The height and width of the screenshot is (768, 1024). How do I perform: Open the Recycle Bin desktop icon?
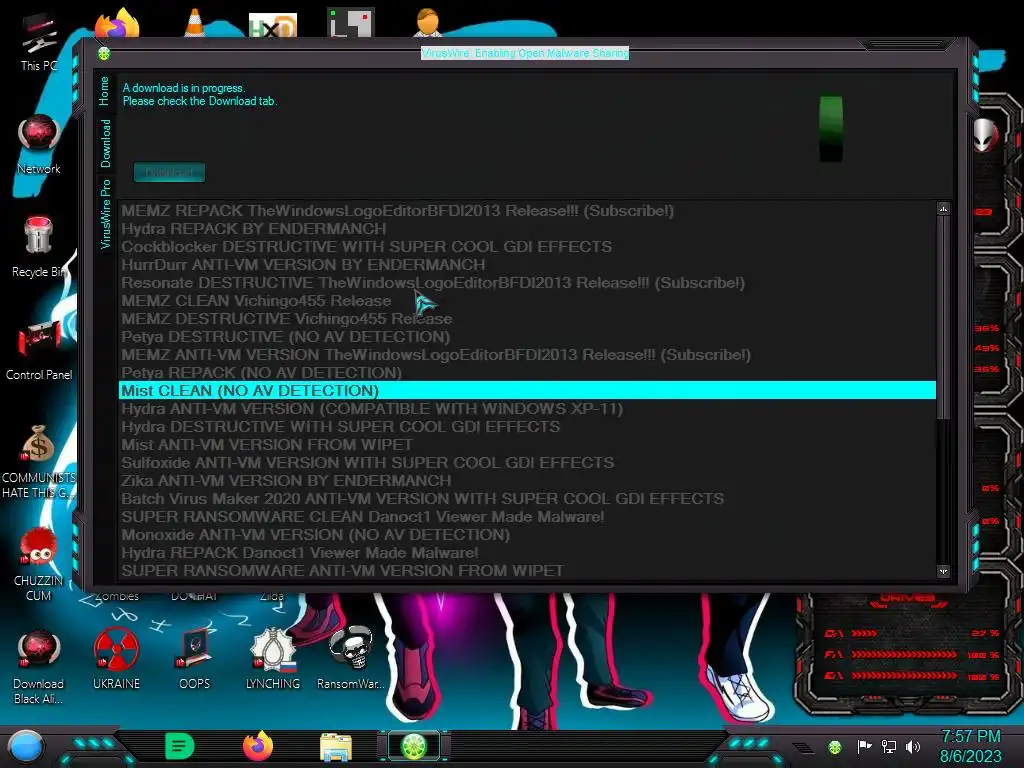point(39,247)
